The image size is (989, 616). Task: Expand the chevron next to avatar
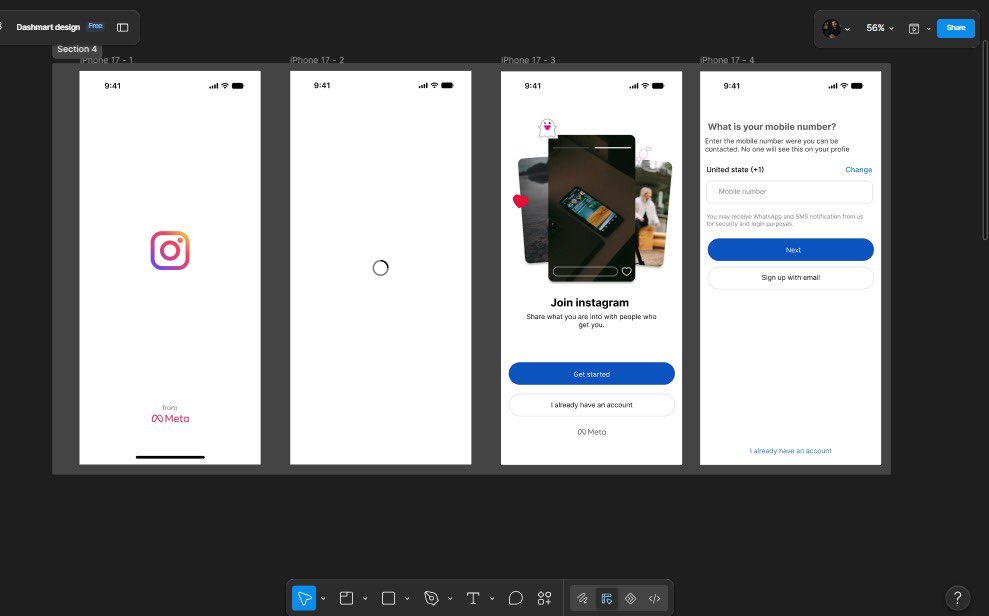pos(847,29)
